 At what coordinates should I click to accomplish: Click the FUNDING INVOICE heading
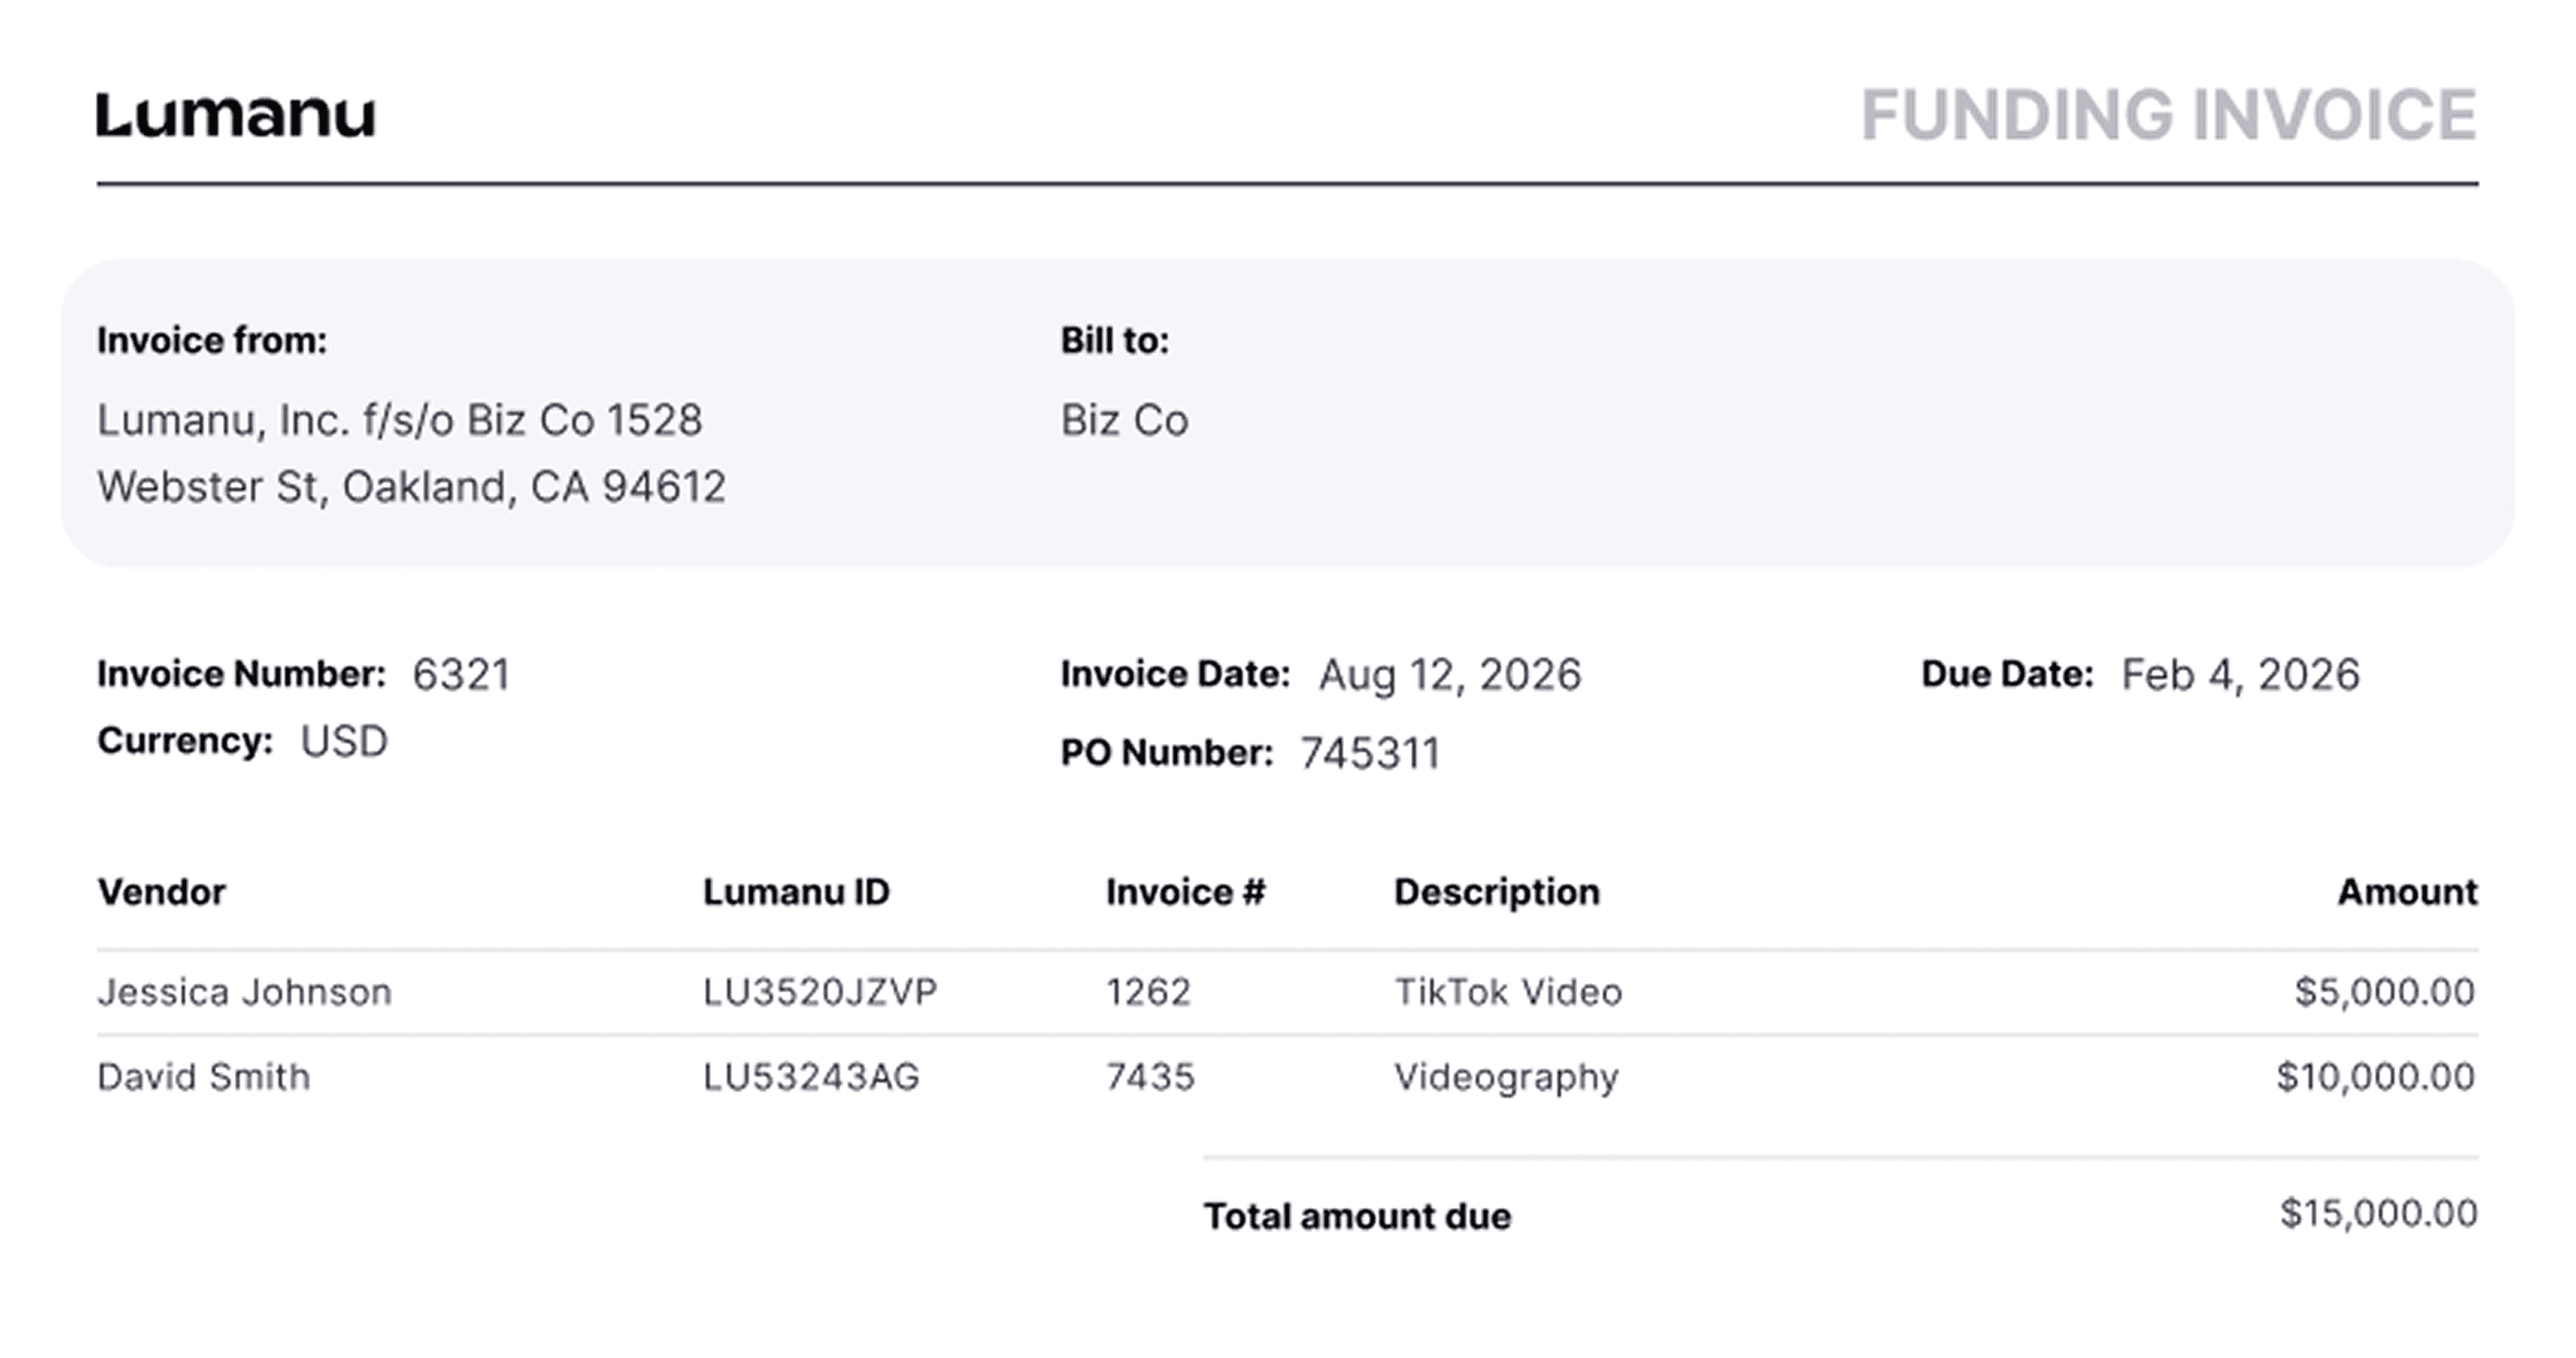(2168, 116)
